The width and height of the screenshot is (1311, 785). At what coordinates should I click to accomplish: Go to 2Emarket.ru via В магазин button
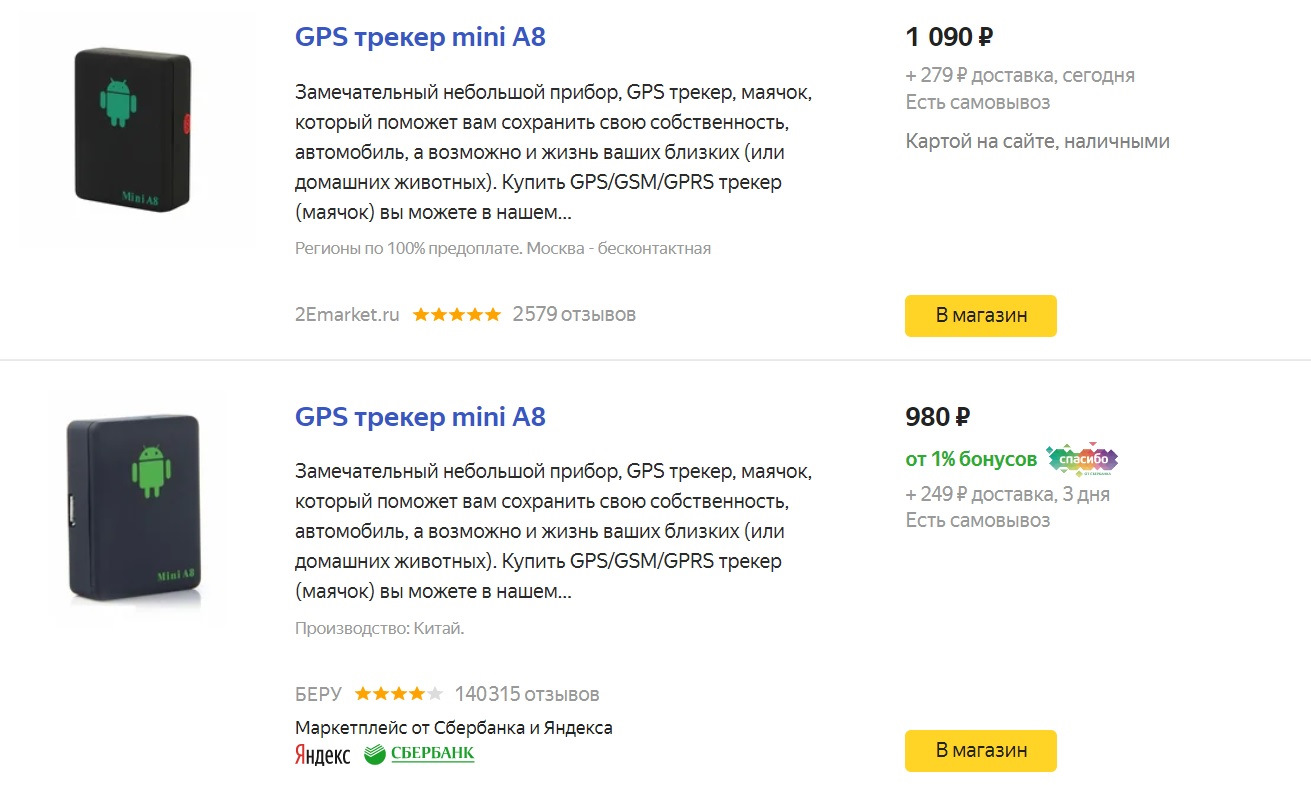981,315
